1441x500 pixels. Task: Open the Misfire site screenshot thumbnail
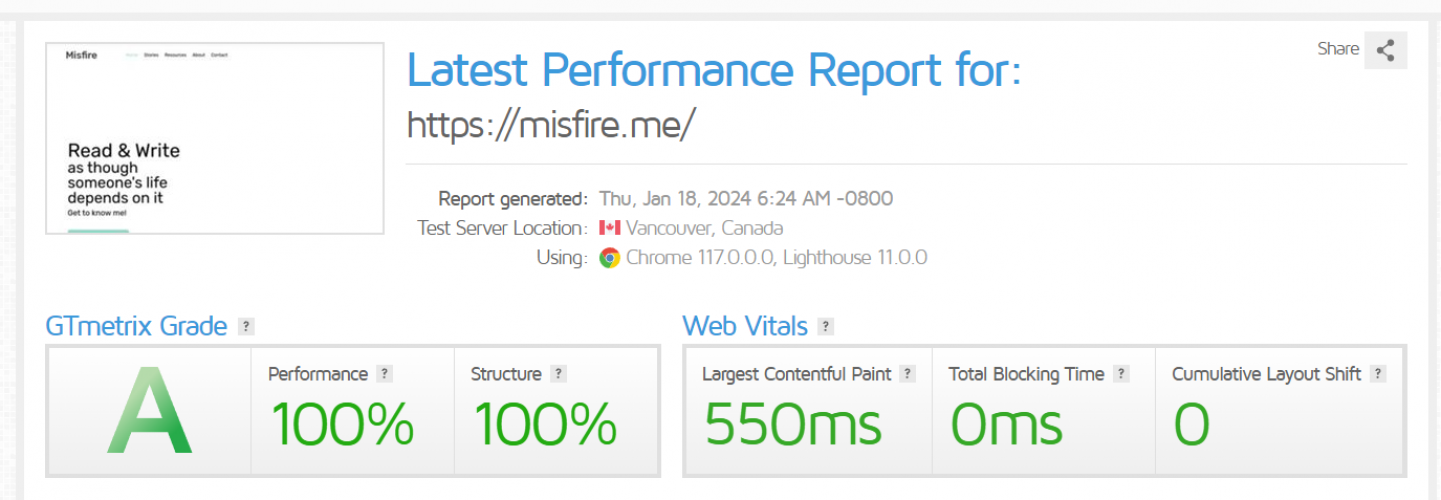[215, 138]
